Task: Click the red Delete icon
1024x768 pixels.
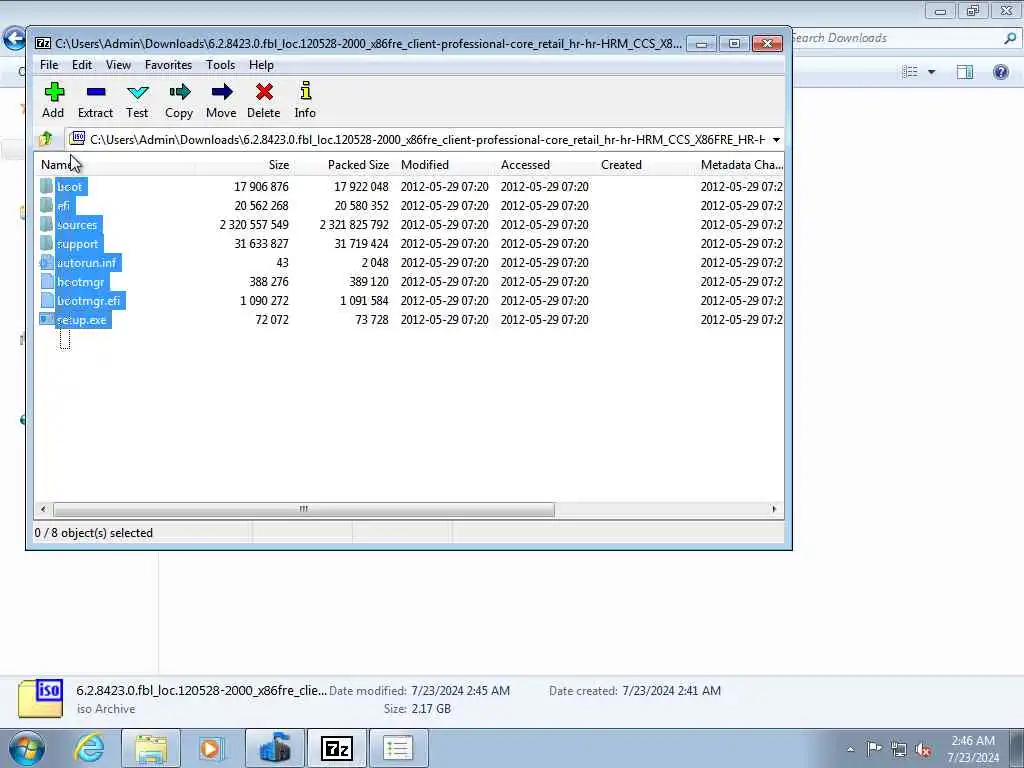Action: click(x=264, y=91)
